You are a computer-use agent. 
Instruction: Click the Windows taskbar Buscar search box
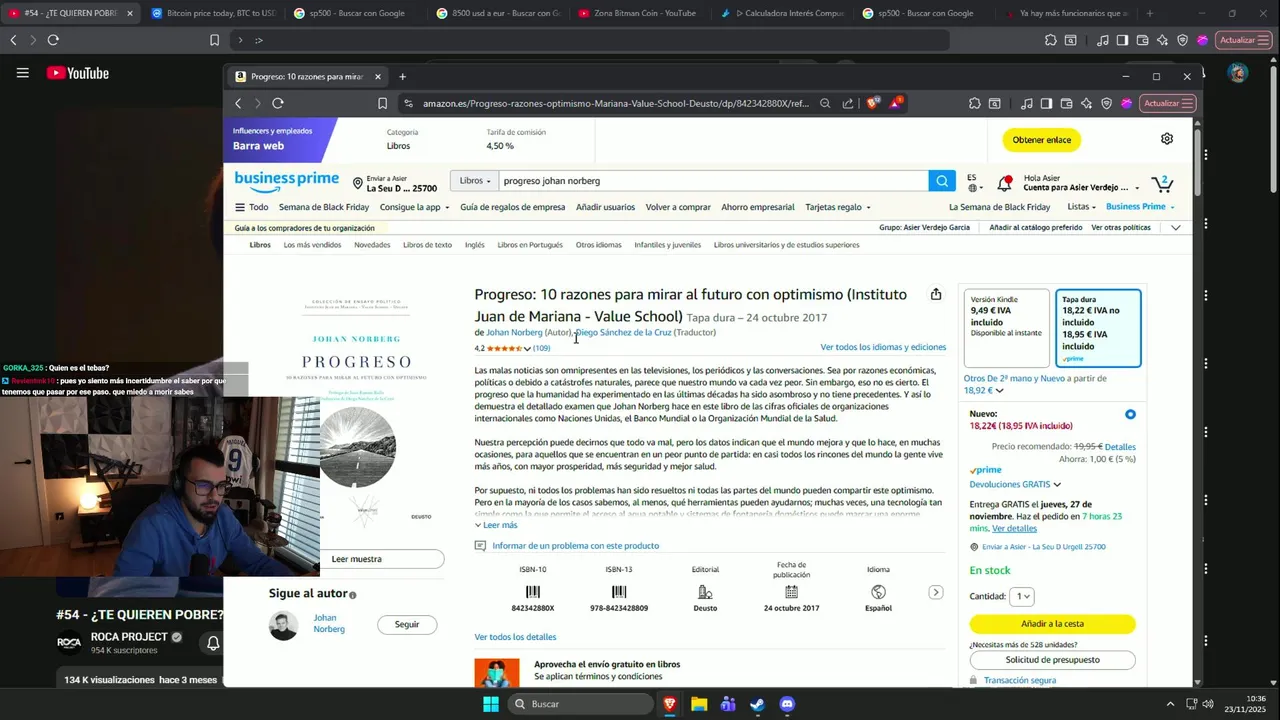(581, 704)
